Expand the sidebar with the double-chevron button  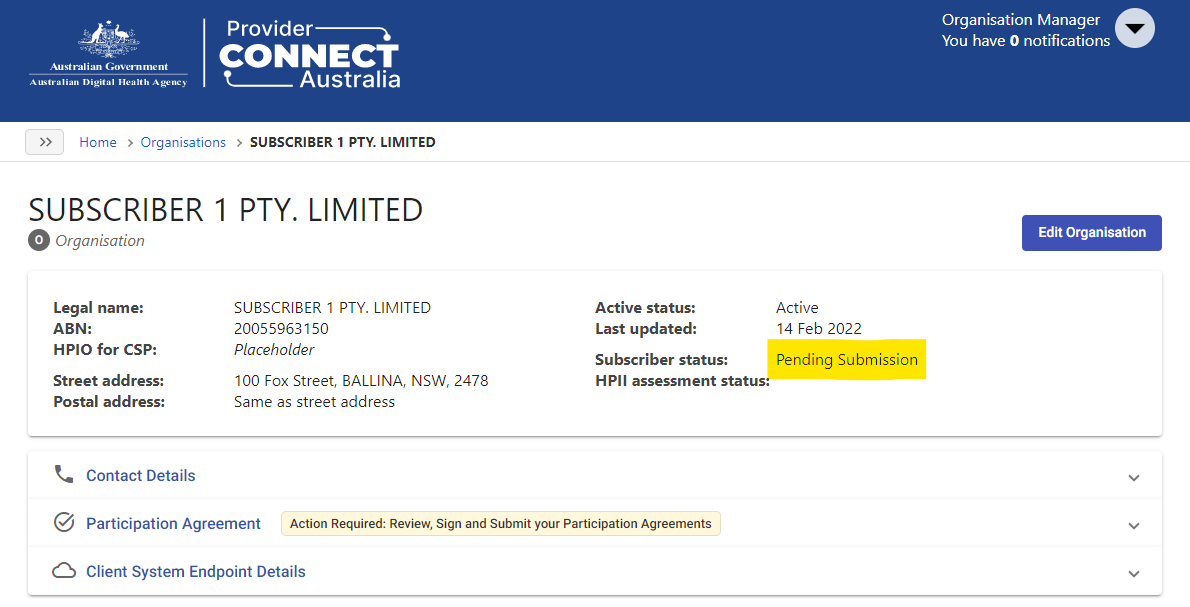tap(45, 142)
